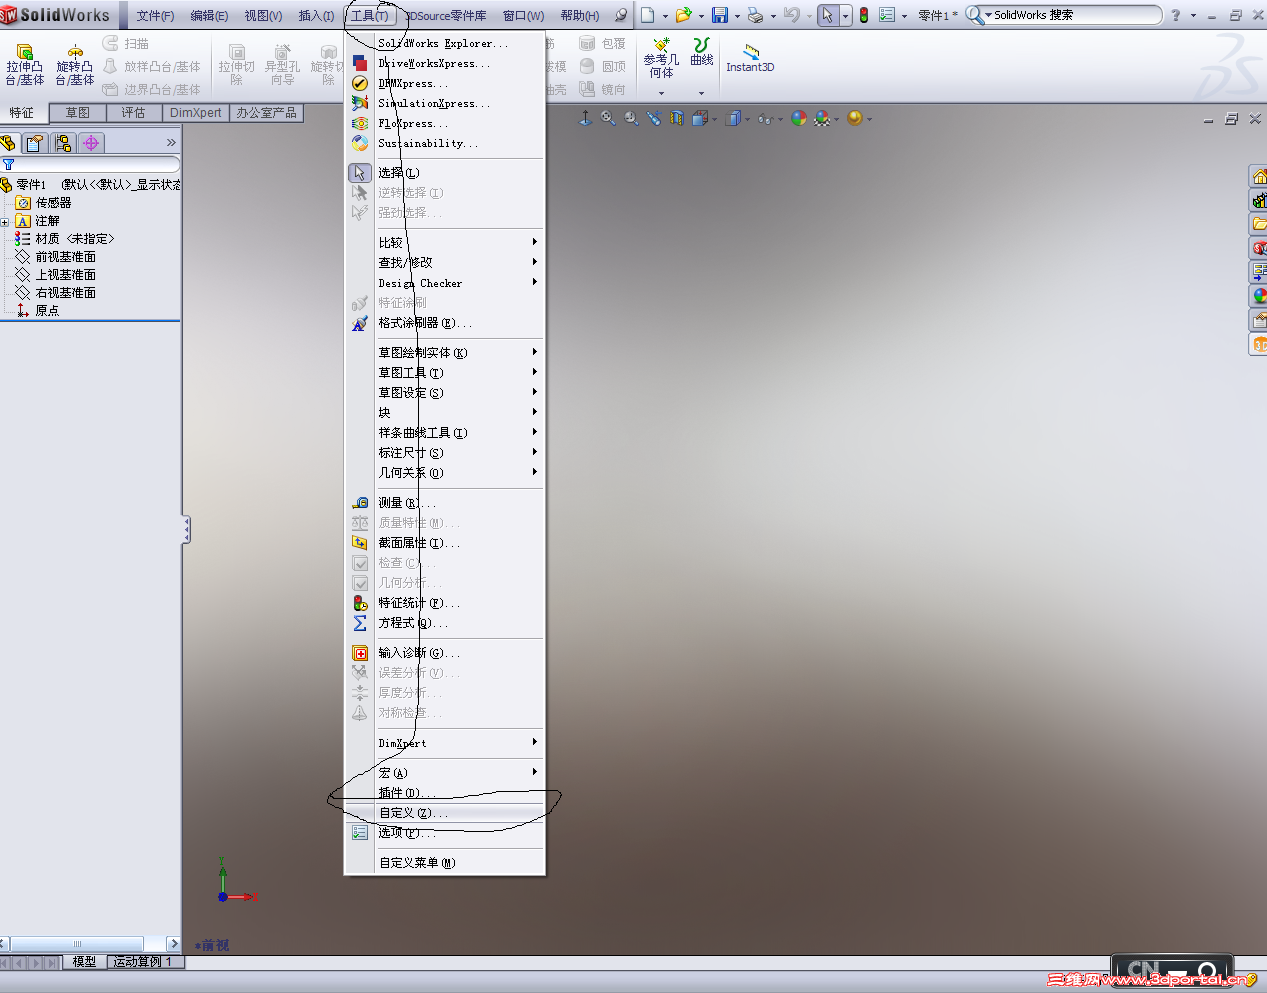Screen dimensions: 1267x993
Task: Switch to the 运动算例 1 bottom tab
Action: coord(143,962)
